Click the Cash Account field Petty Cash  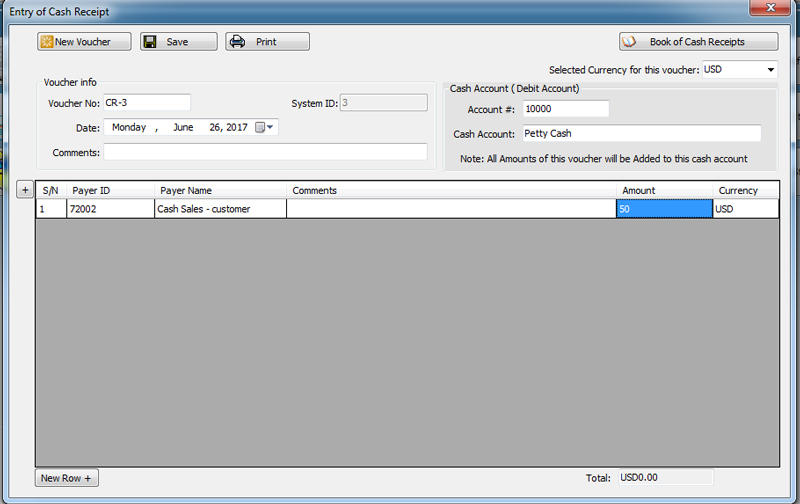(642, 134)
